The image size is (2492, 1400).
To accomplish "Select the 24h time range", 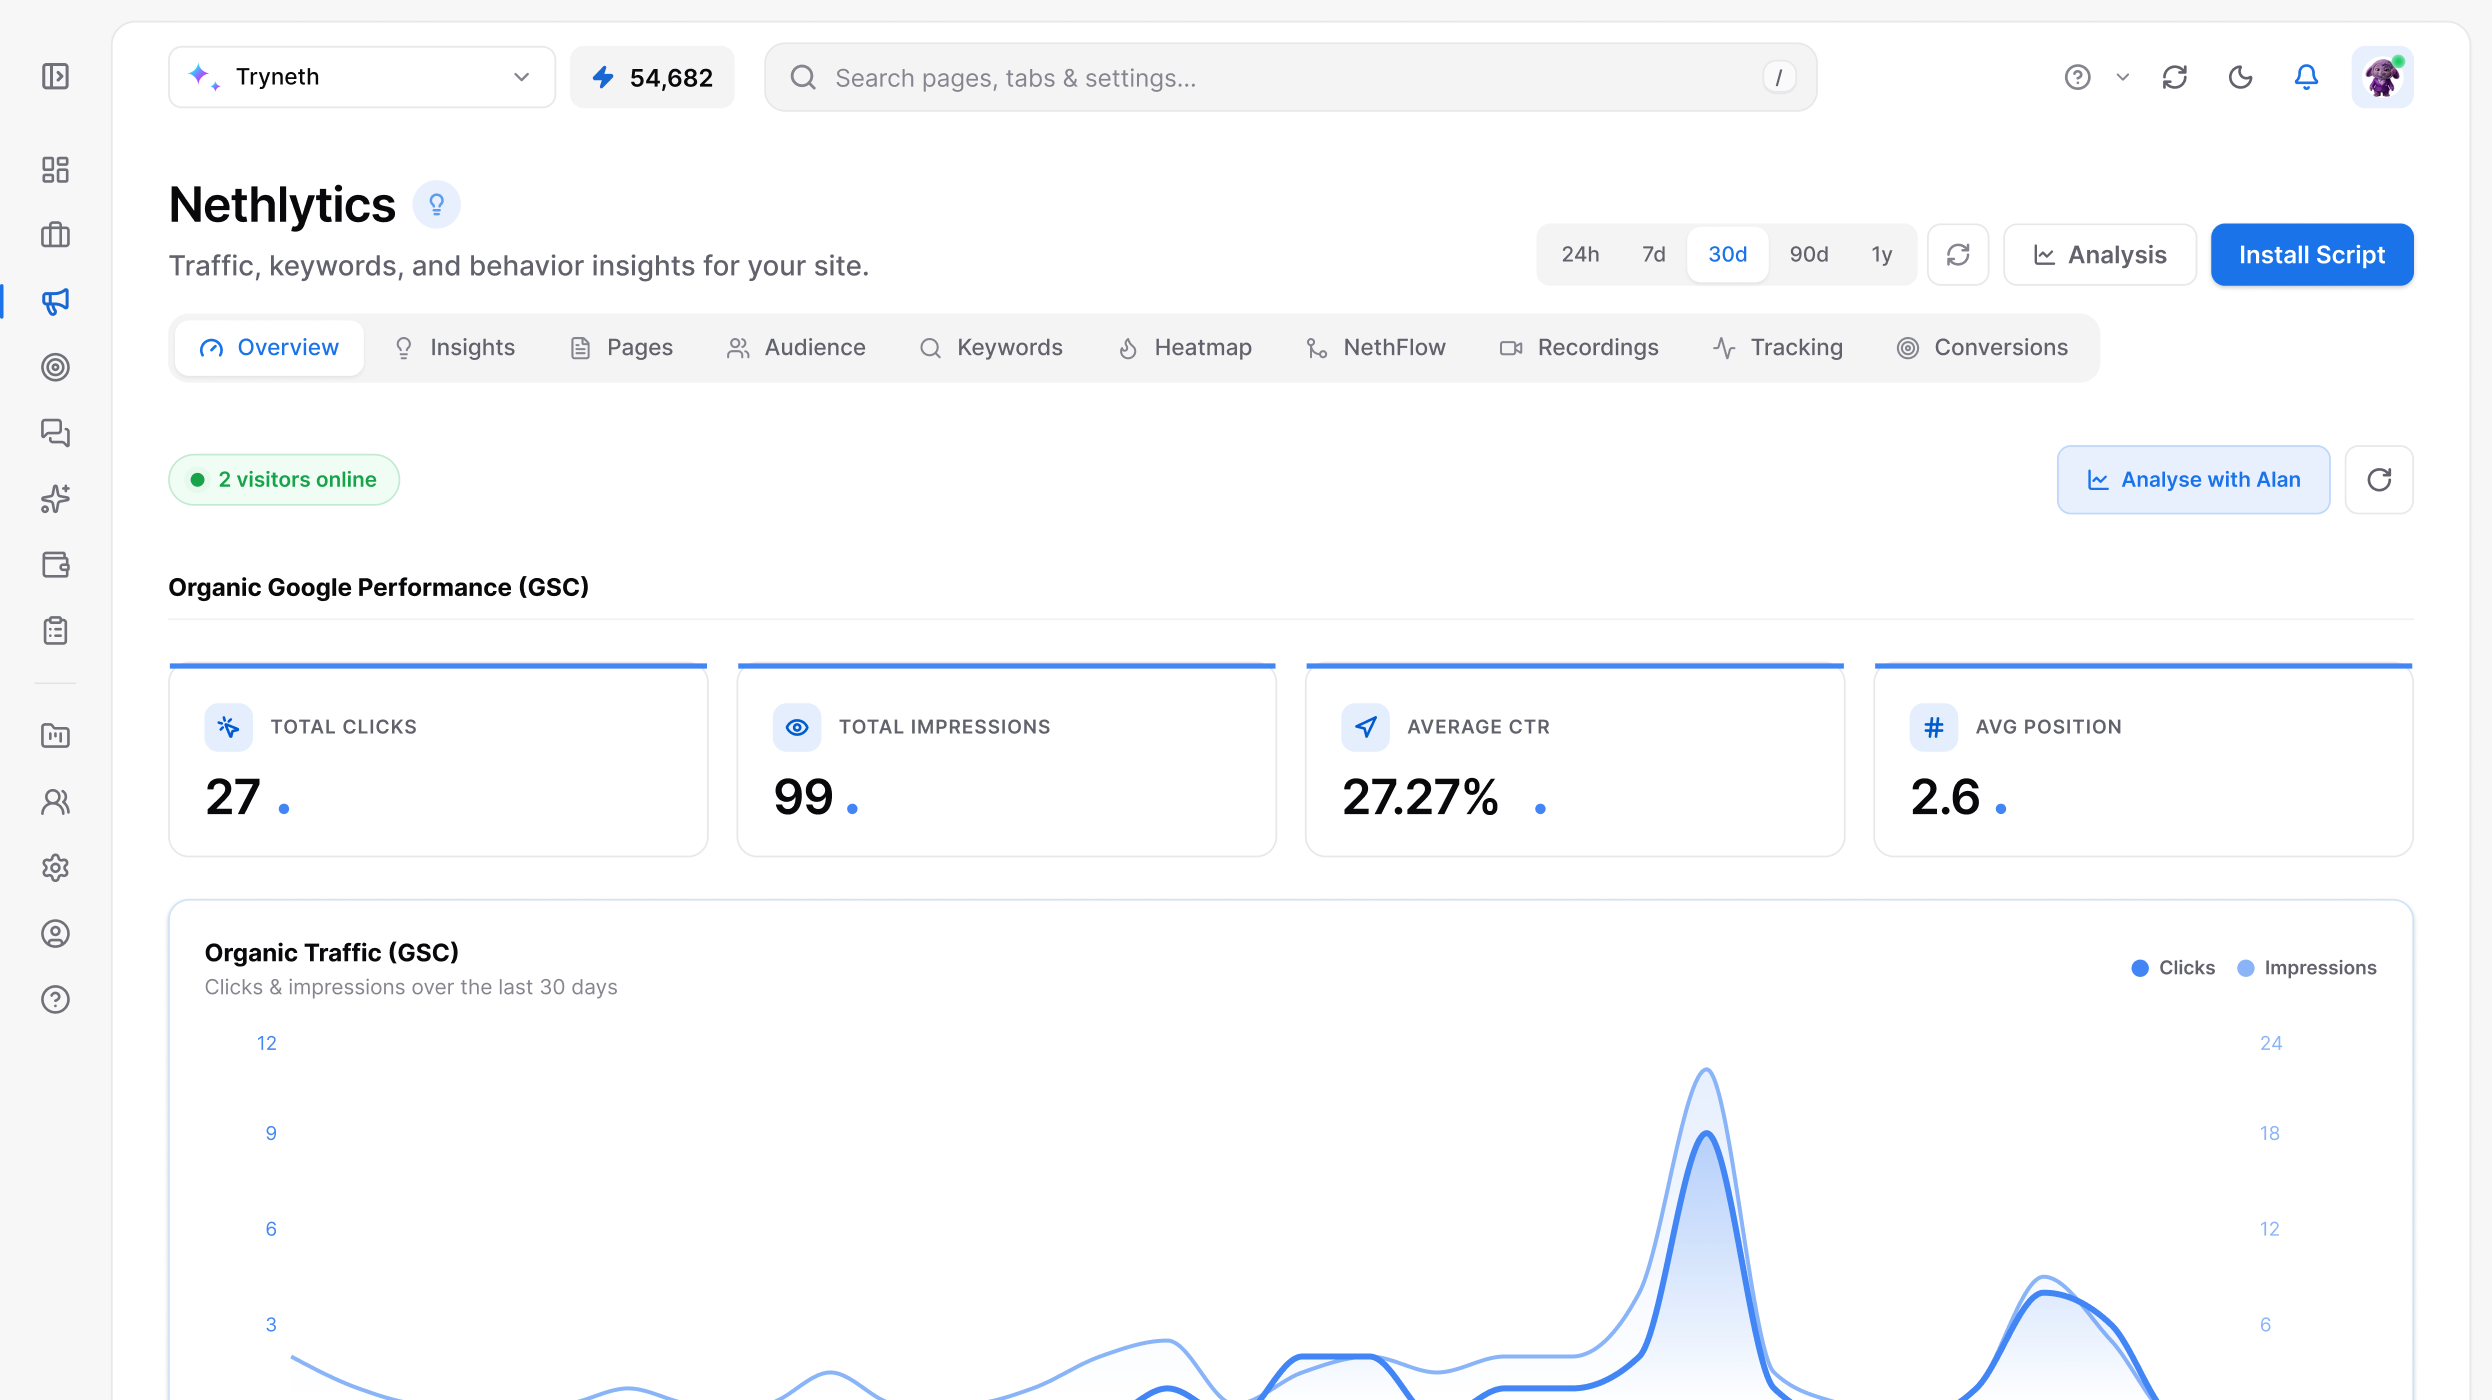I will [x=1580, y=255].
